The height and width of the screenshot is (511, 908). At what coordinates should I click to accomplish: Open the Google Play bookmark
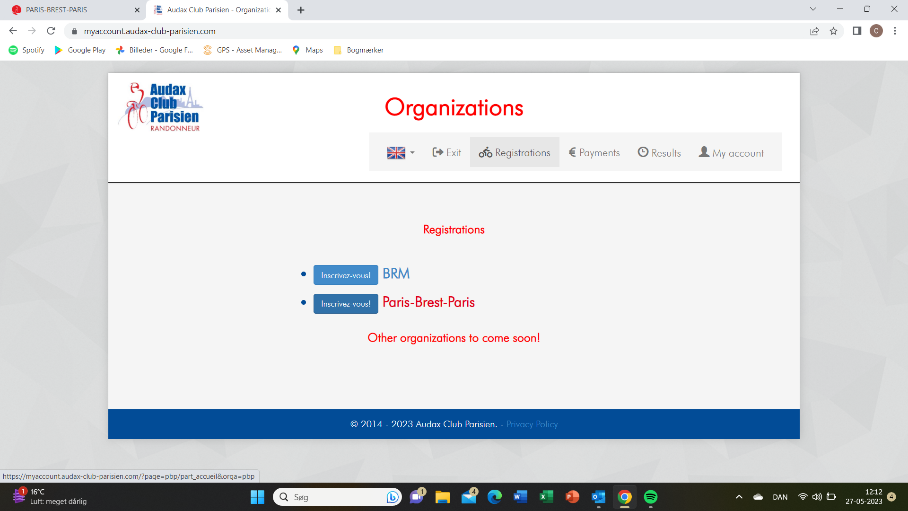point(80,50)
